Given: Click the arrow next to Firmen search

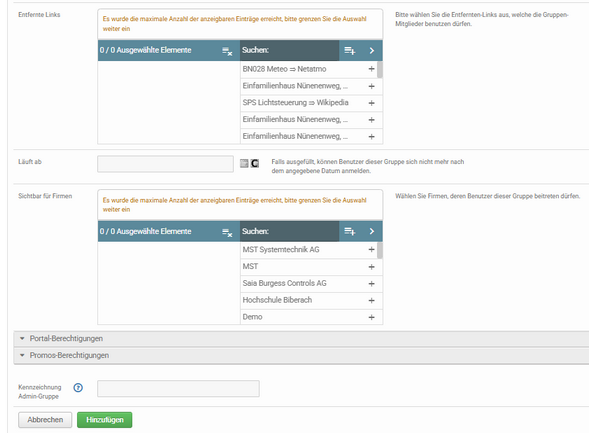Looking at the screenshot, I should pyautogui.click(x=372, y=231).
